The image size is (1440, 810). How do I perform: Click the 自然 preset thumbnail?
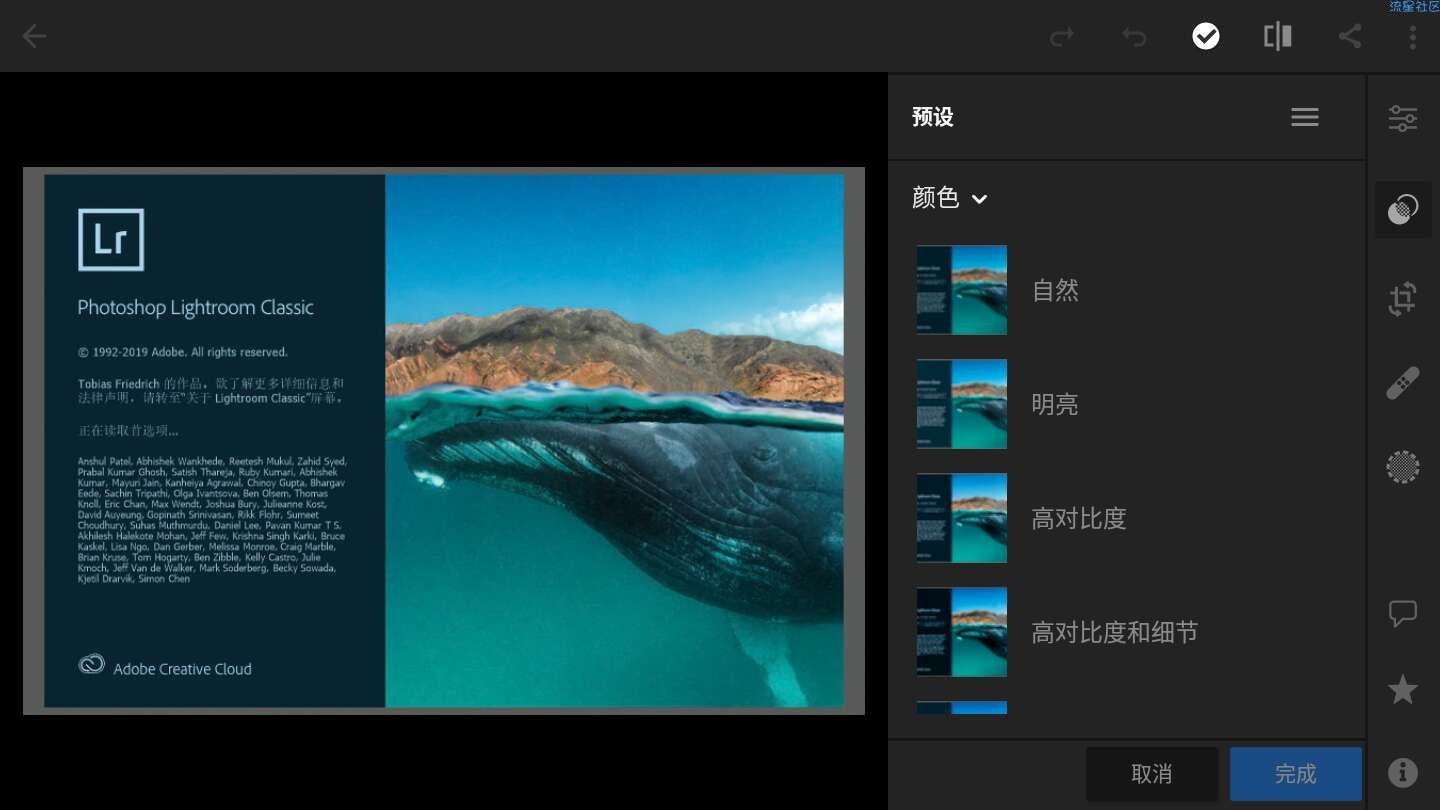[x=962, y=290]
